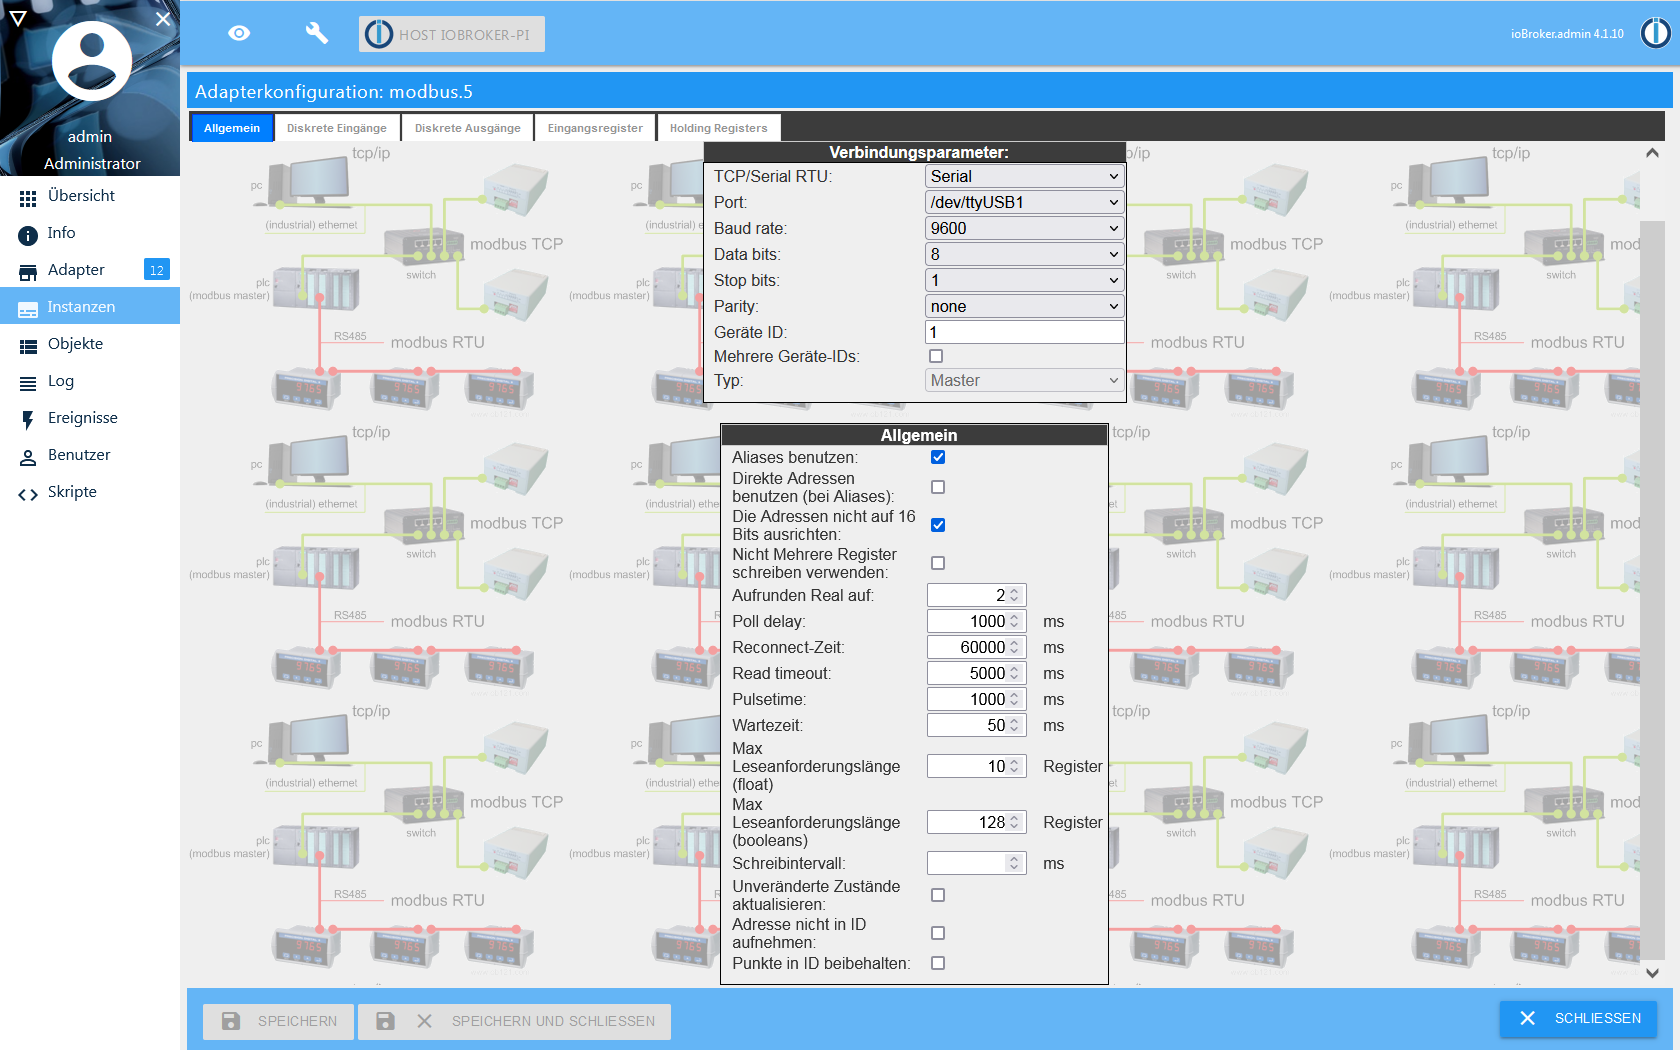Click the Poll delay value field
1680x1050 pixels.
coord(977,621)
